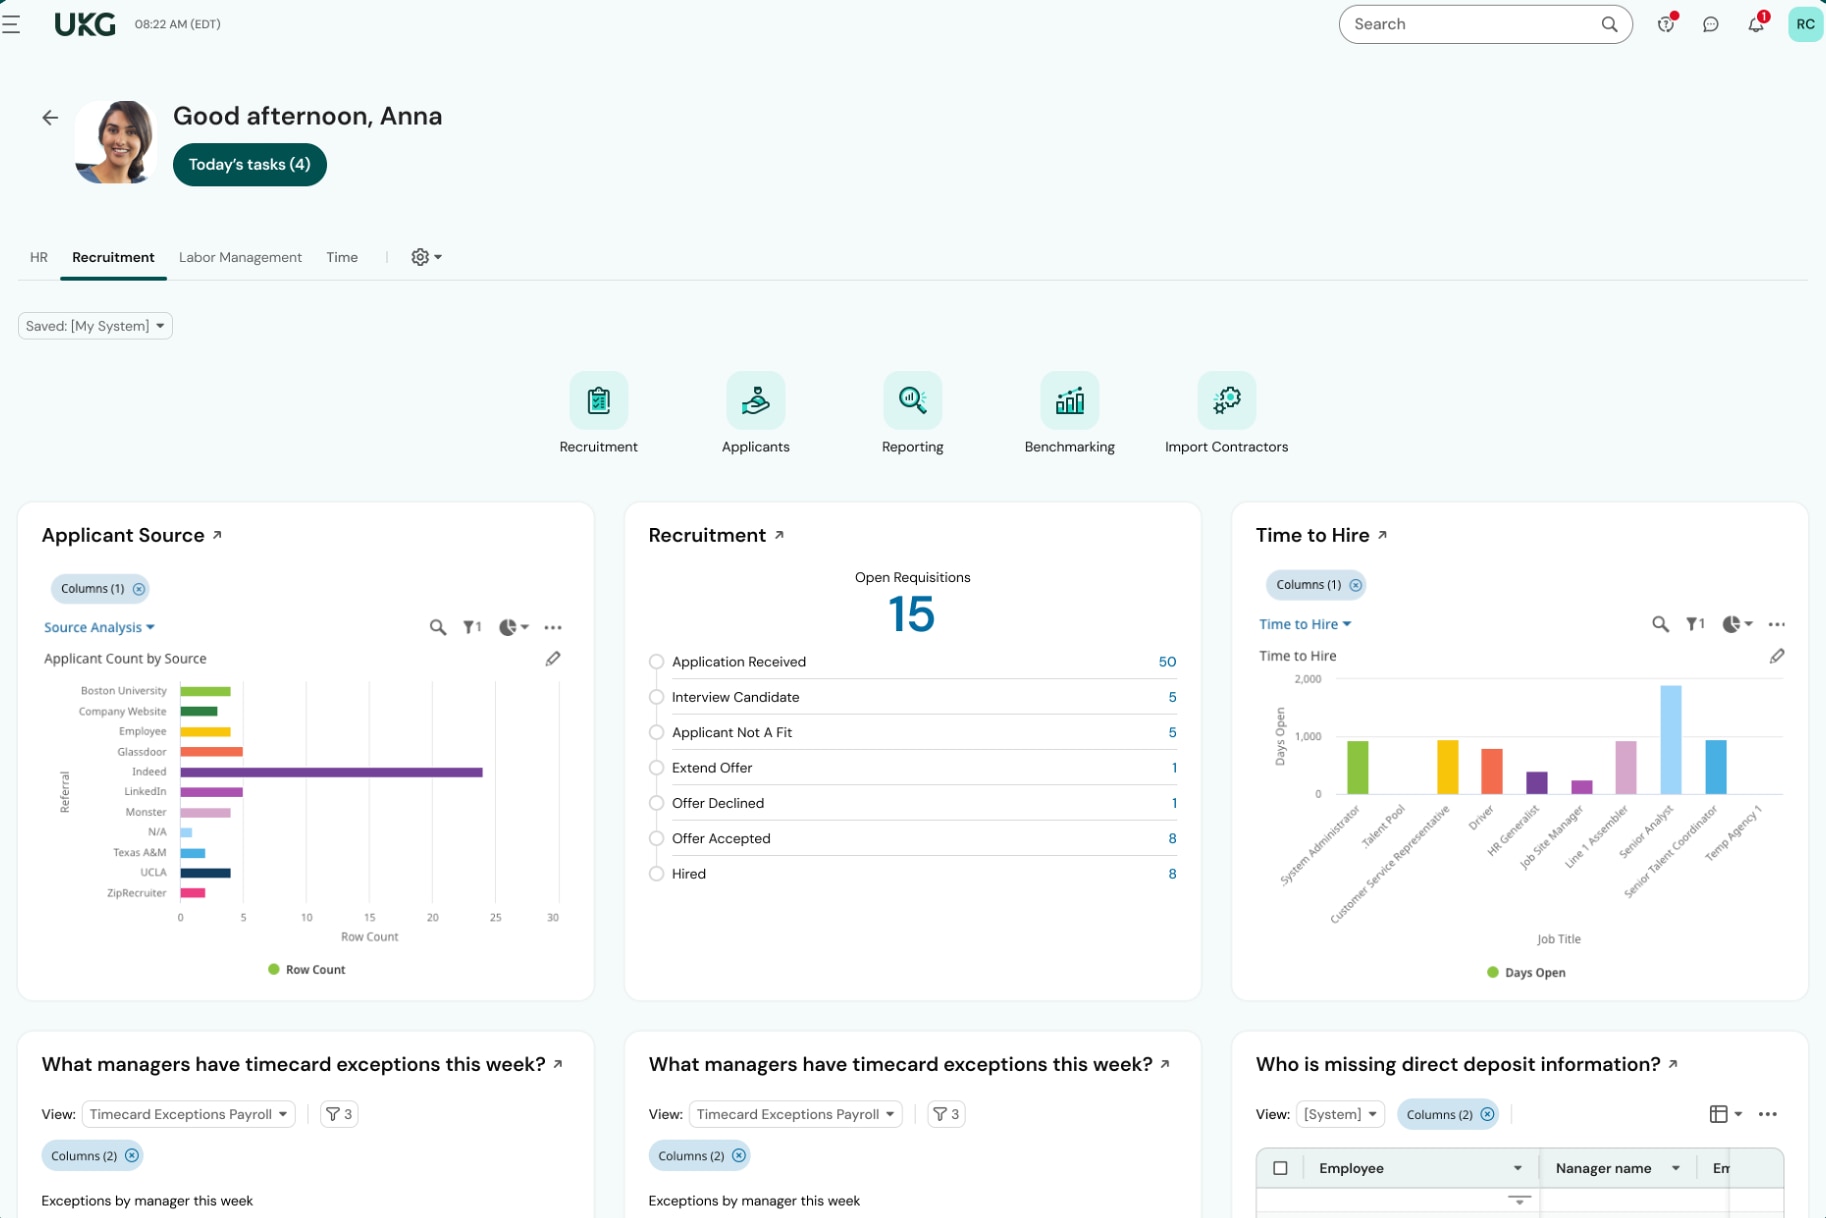Click the notifications bell icon

pyautogui.click(x=1756, y=24)
